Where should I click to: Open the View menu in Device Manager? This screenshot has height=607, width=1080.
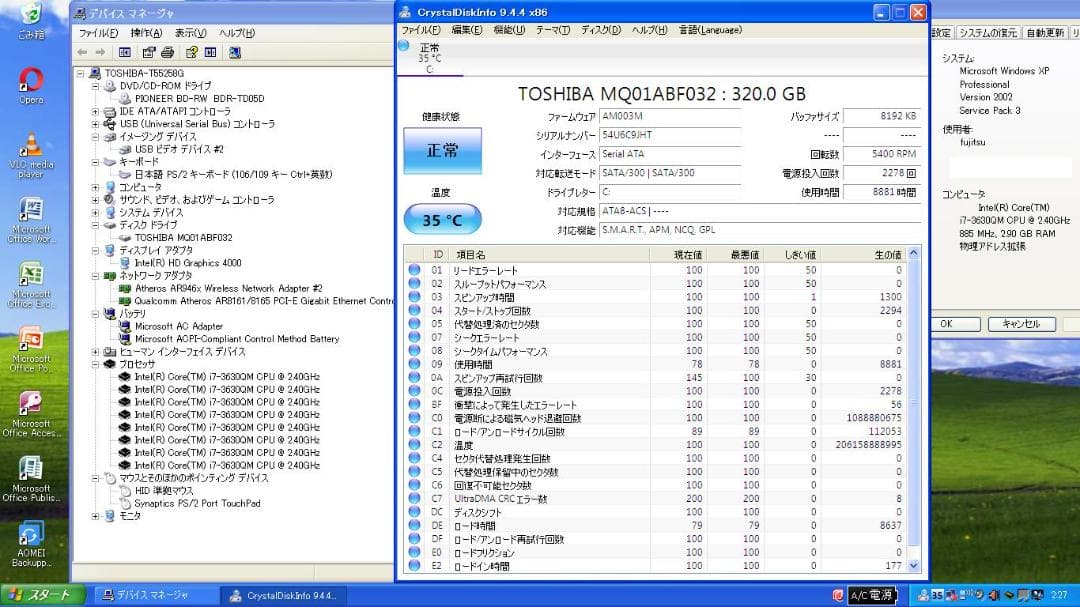190,33
